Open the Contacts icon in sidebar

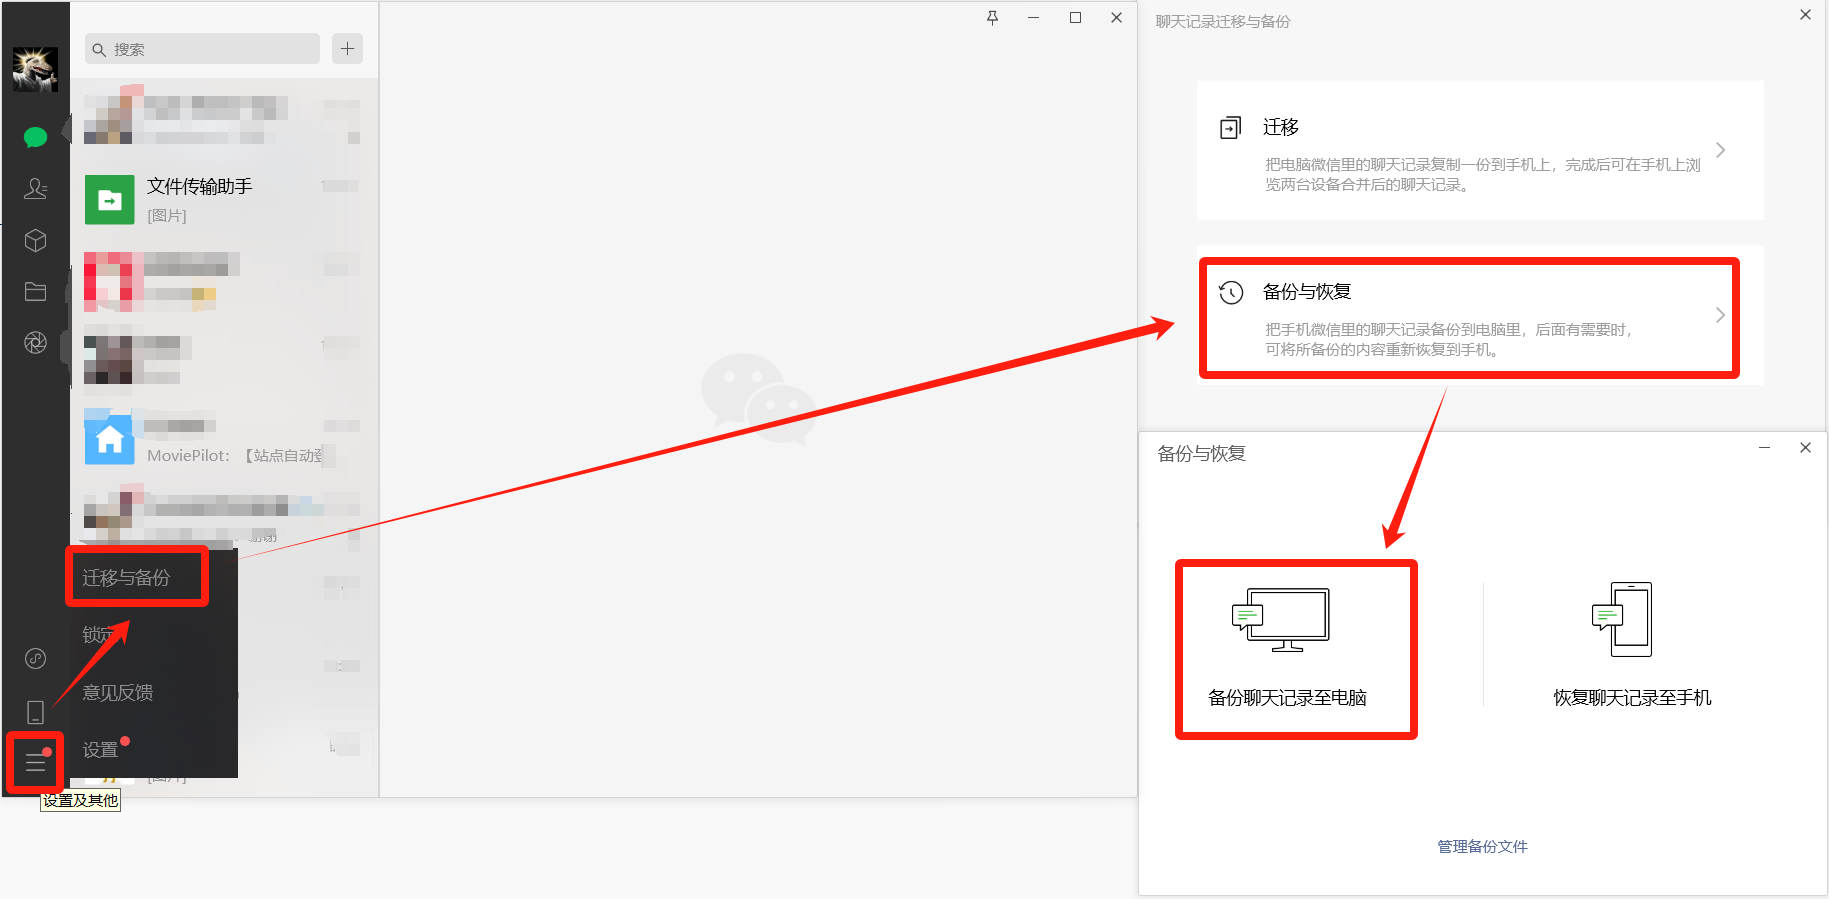(35, 188)
